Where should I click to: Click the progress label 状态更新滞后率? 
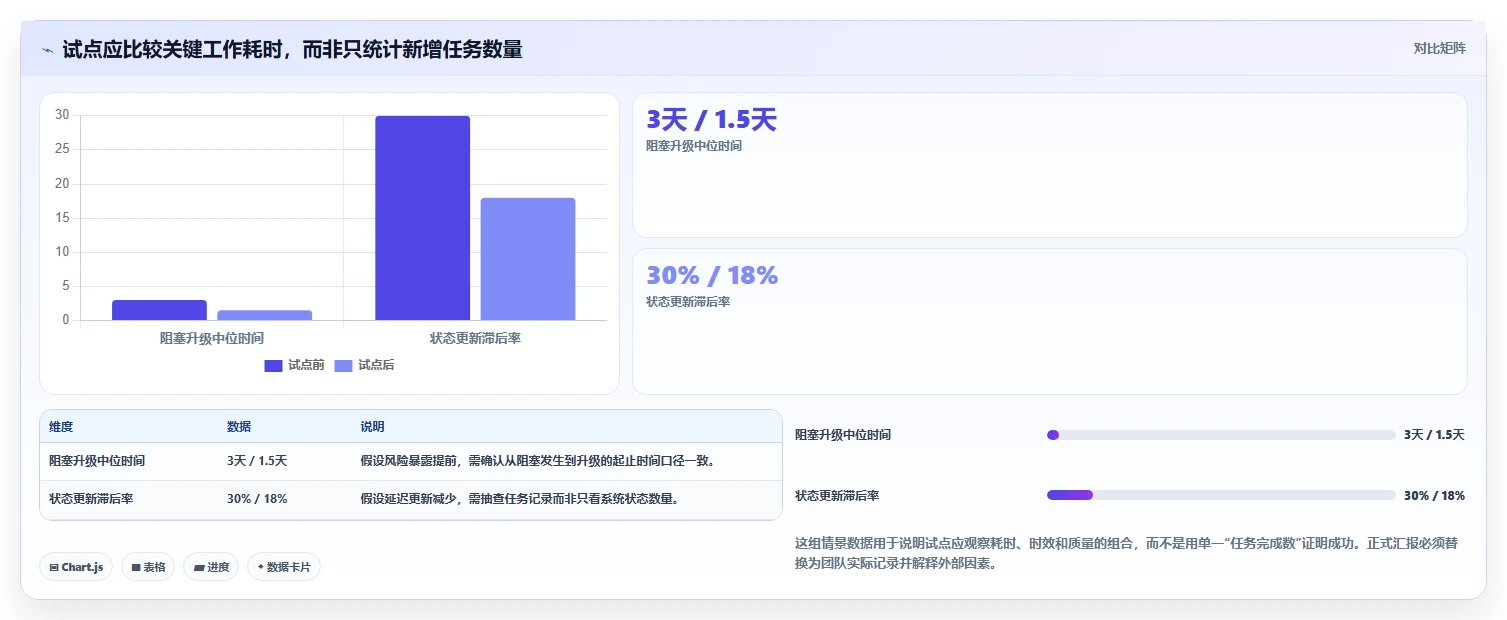[837, 495]
